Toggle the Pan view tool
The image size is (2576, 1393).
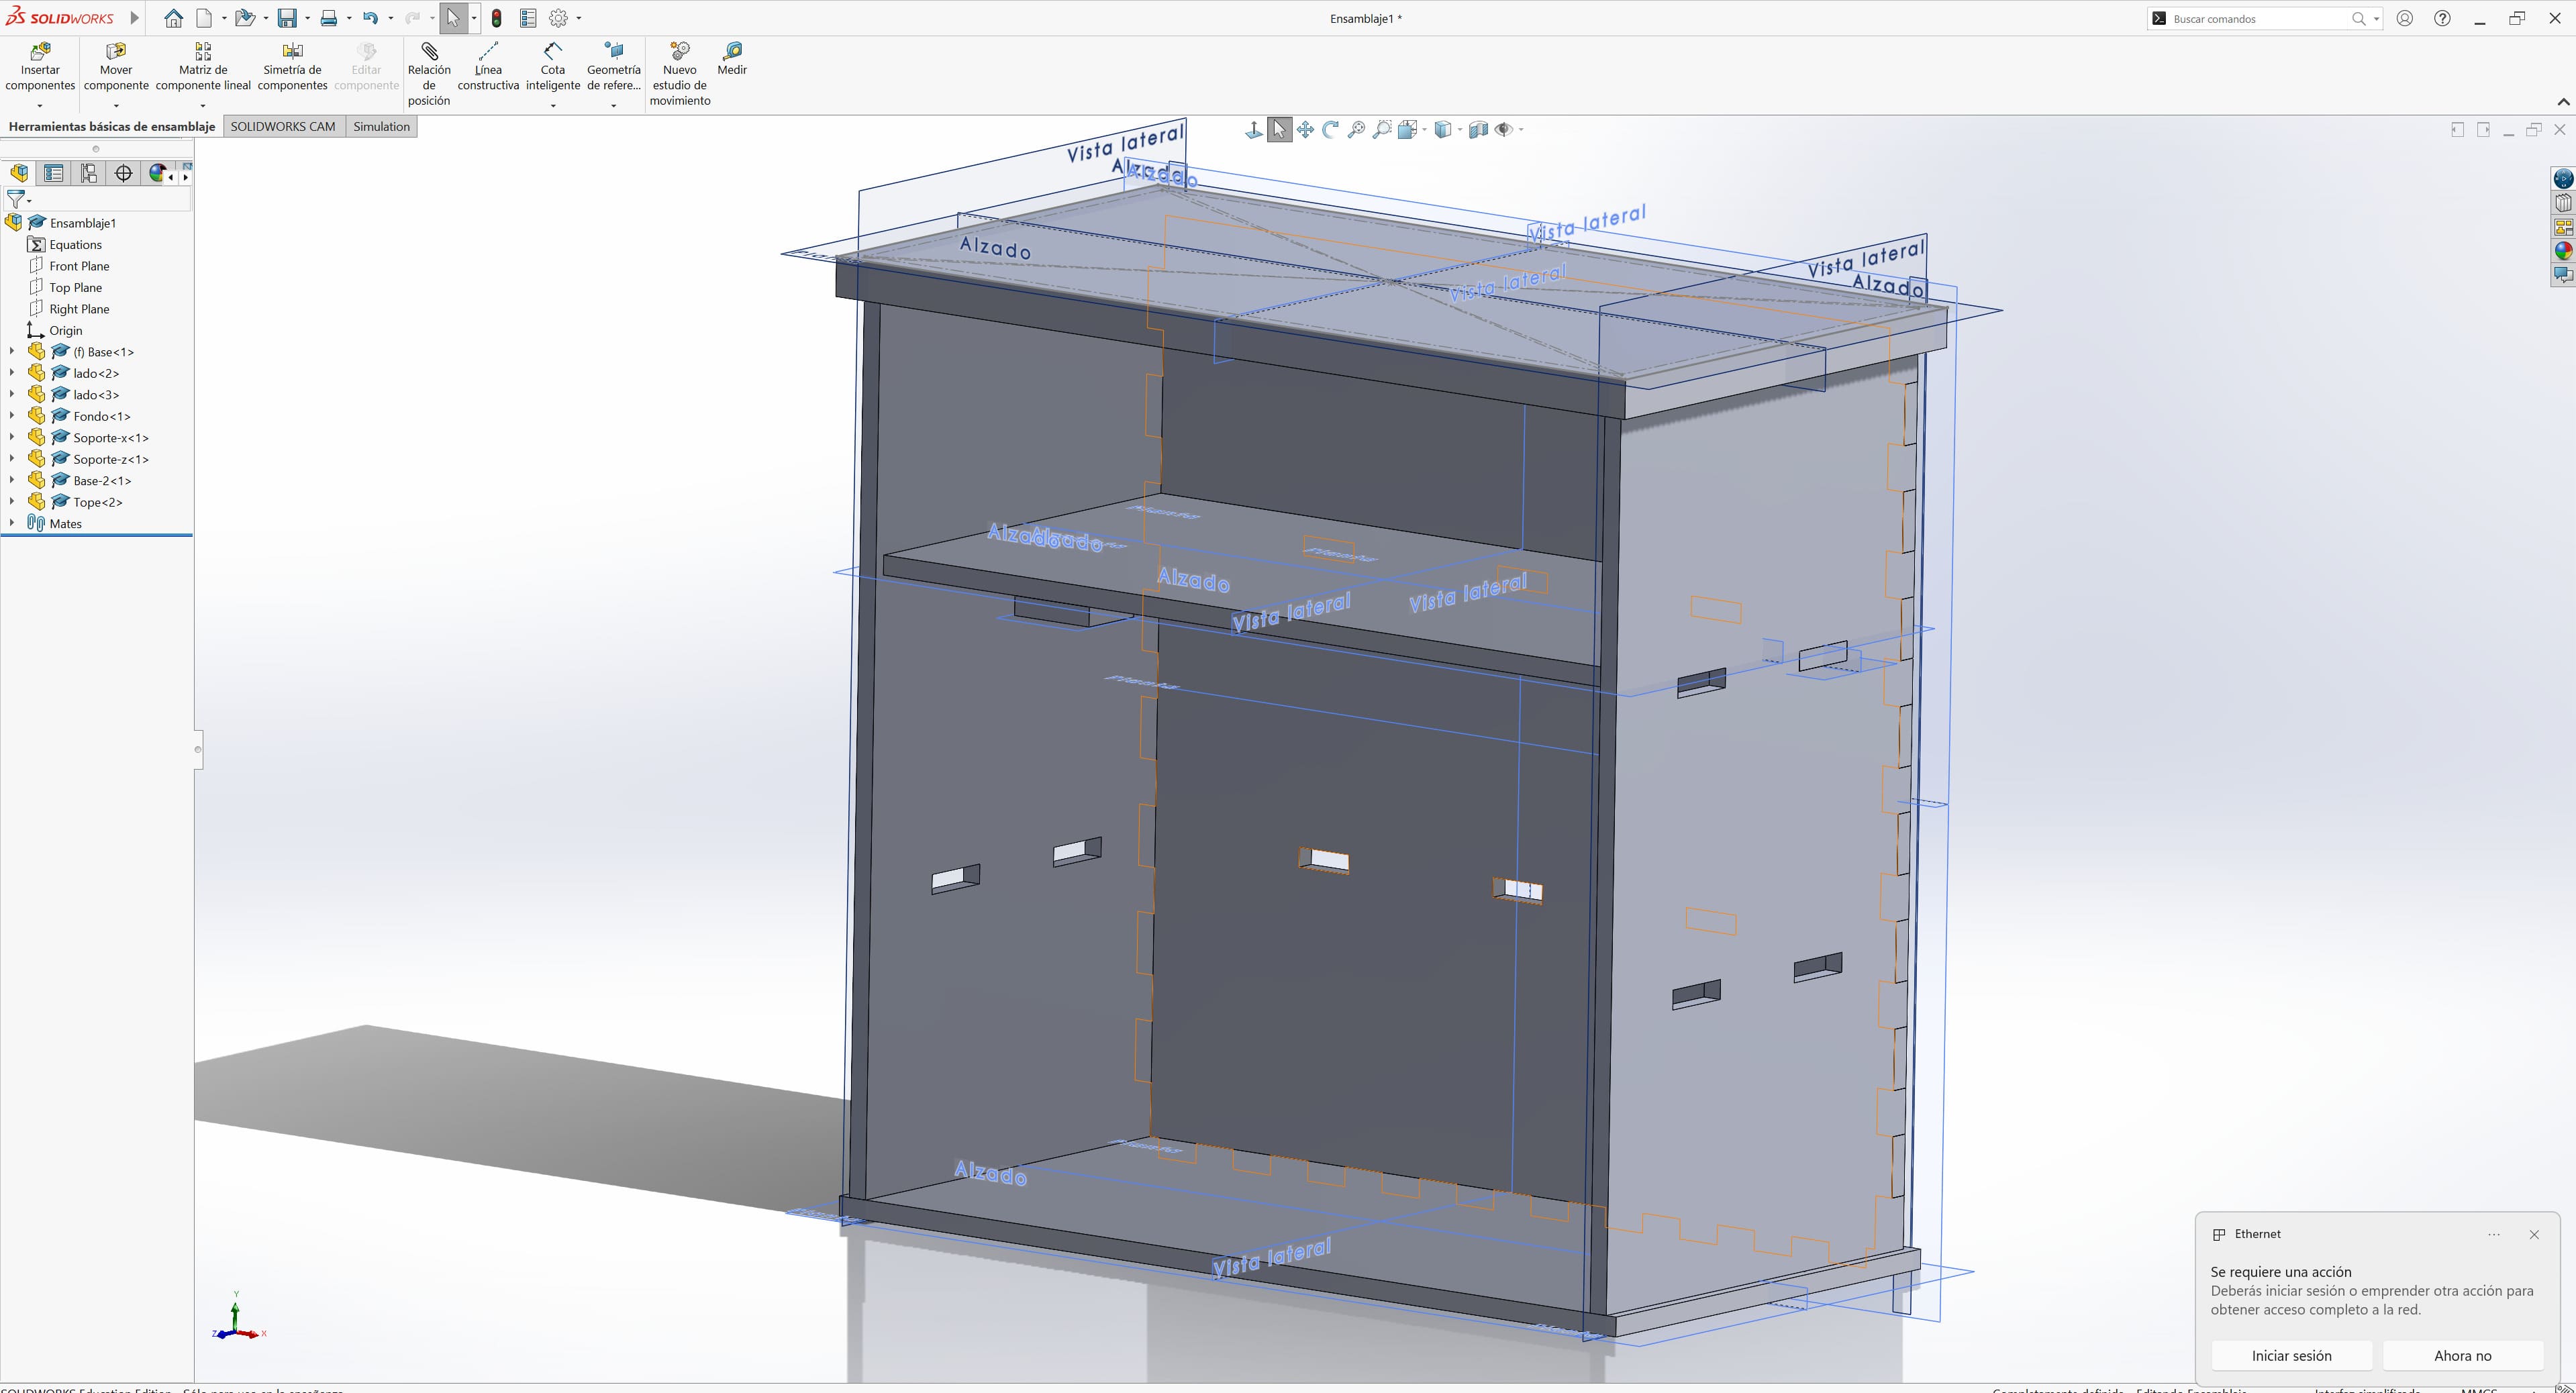(1305, 129)
